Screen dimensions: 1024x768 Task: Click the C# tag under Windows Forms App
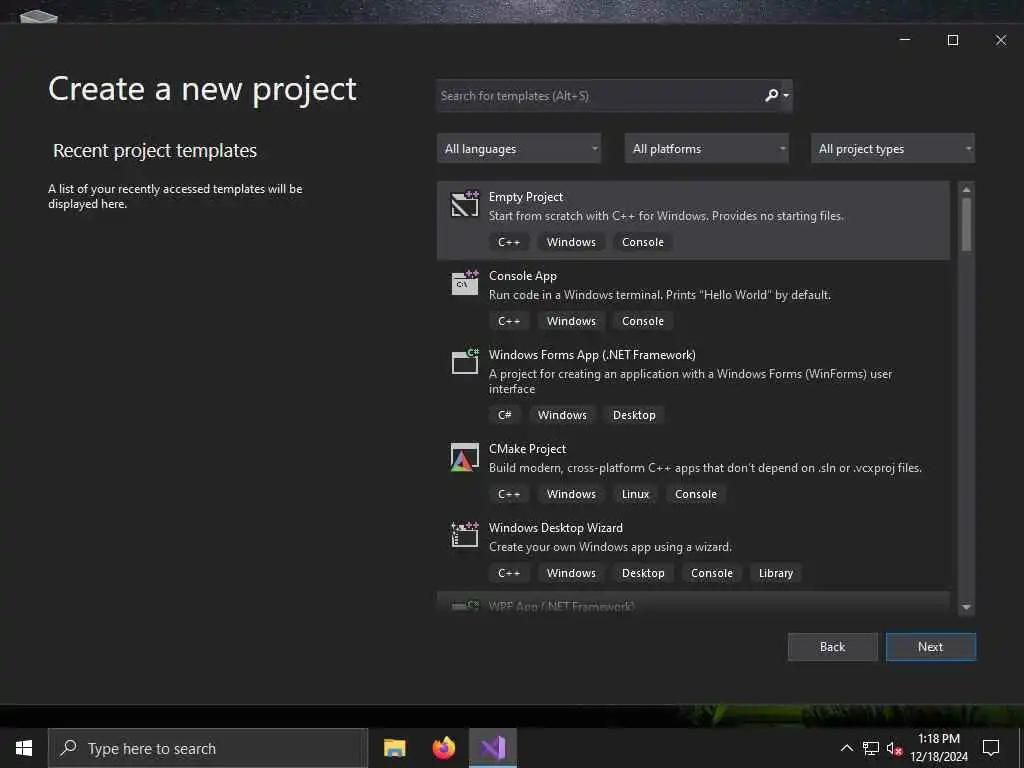coord(505,415)
